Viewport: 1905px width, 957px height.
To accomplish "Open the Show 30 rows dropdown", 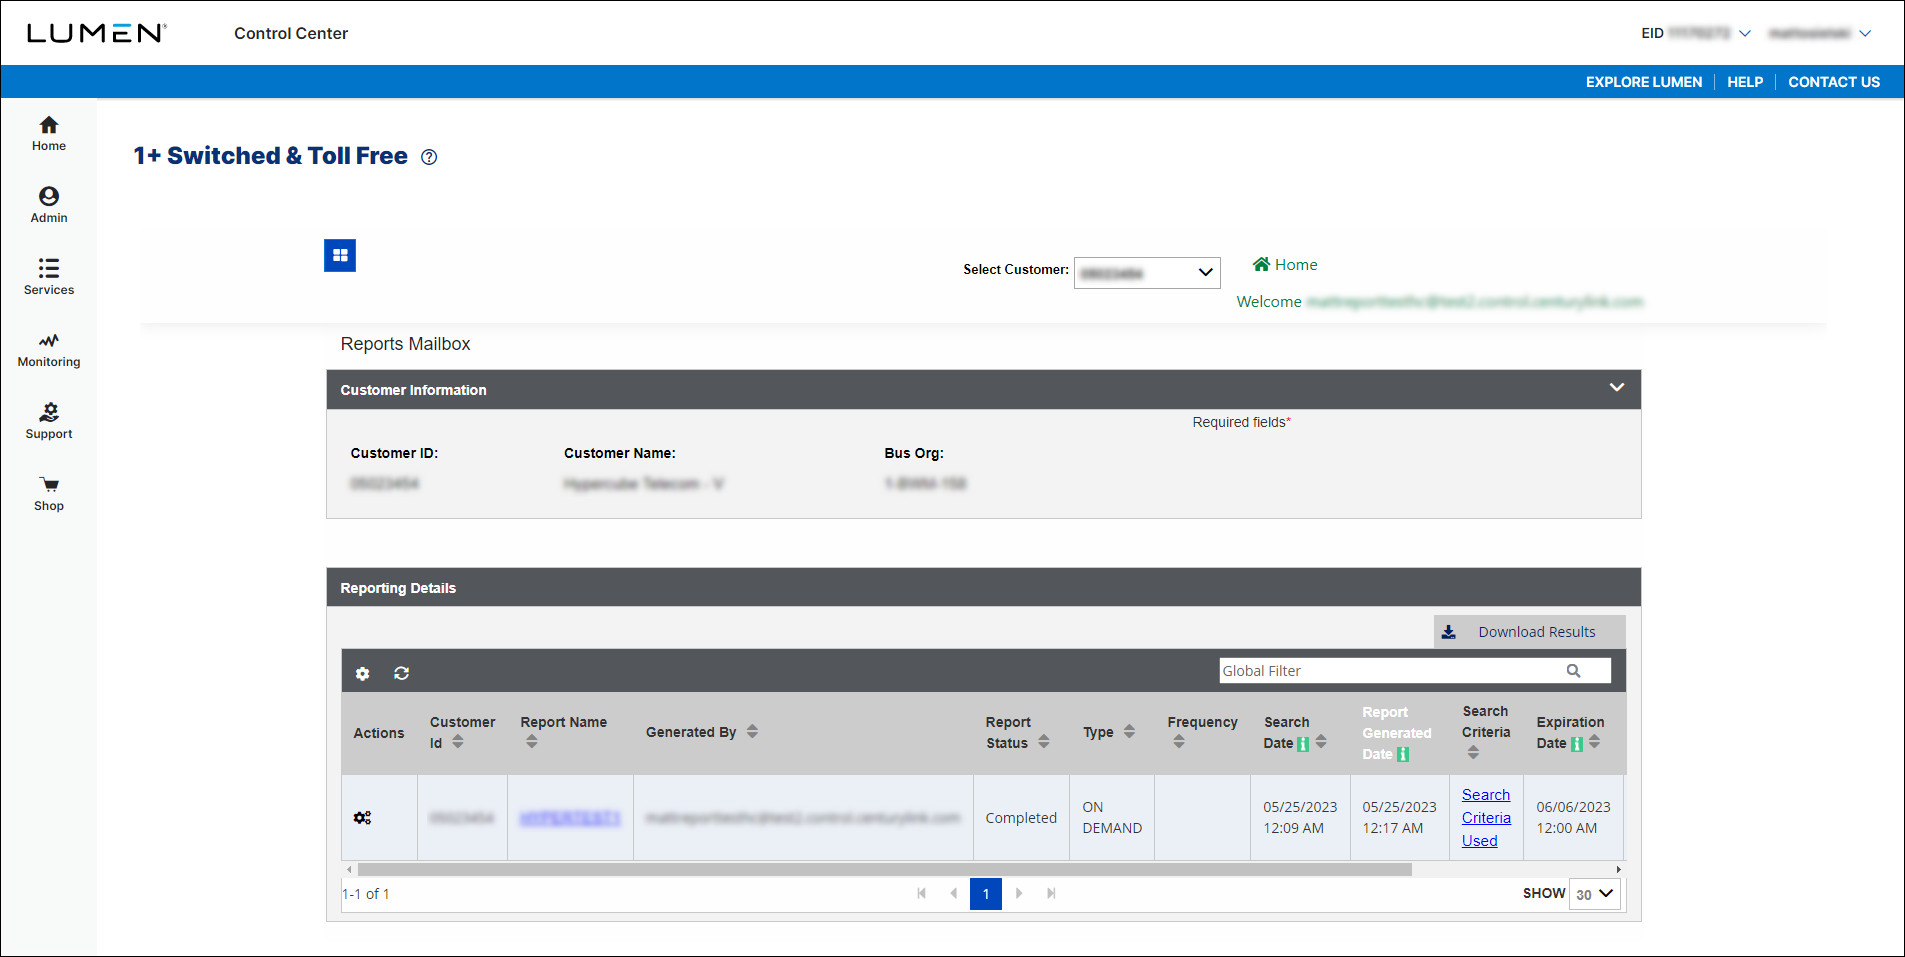I will click(x=1595, y=894).
